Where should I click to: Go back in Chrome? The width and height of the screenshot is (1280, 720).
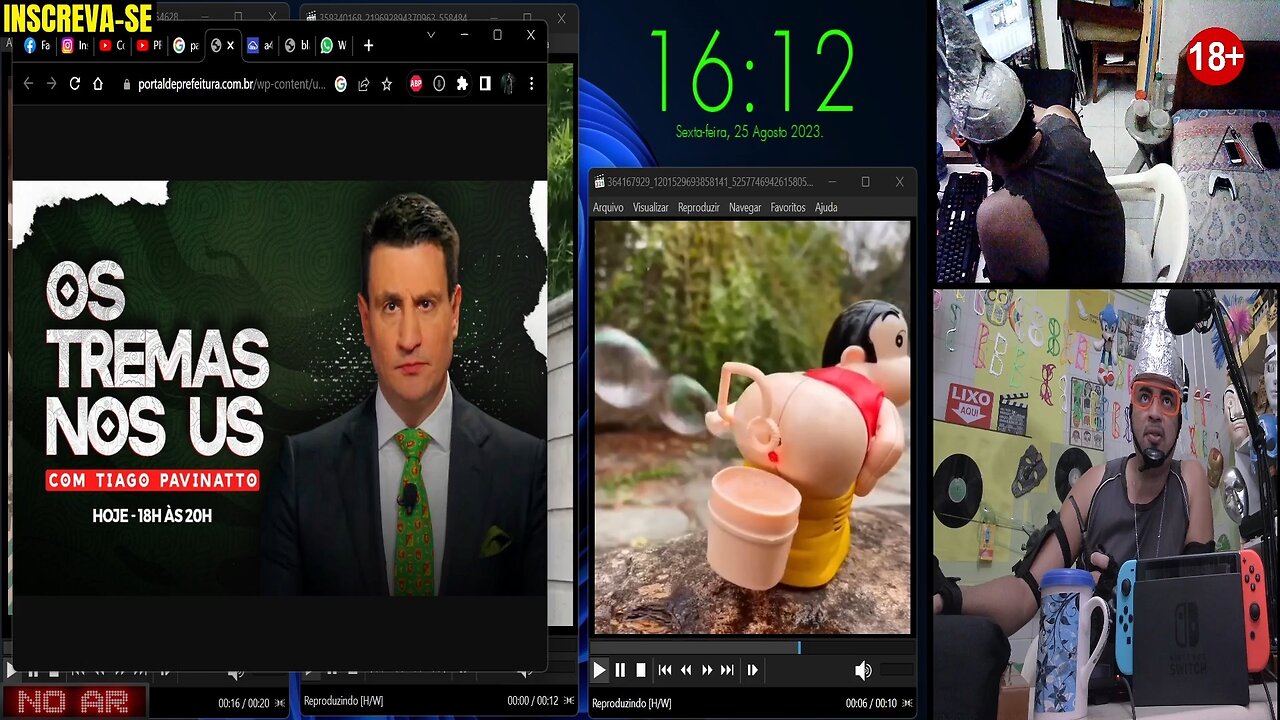(28, 84)
